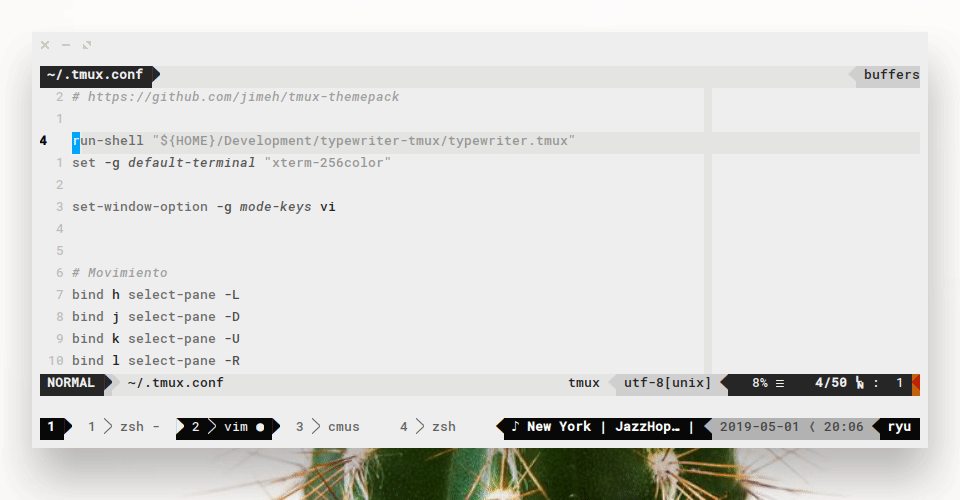Click the lines icon next to 8%
Image resolution: width=960 pixels, height=500 pixels.
tap(780, 384)
